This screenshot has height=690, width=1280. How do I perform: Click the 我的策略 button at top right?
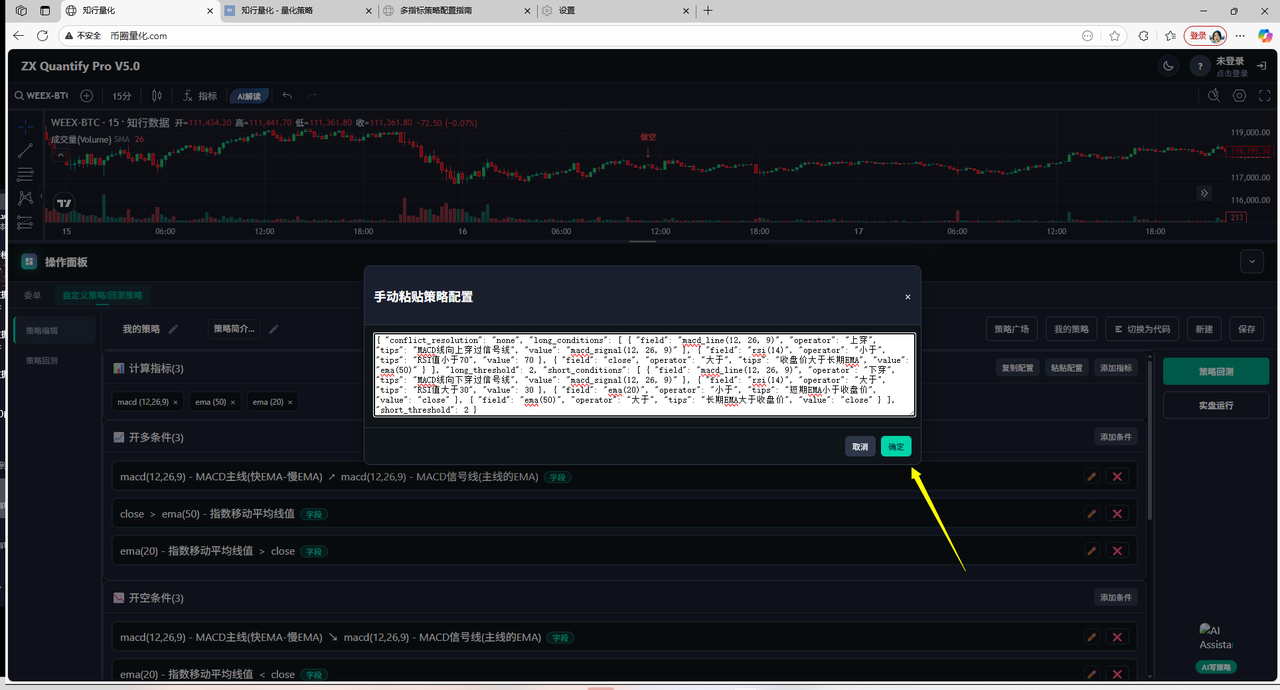(x=1071, y=329)
